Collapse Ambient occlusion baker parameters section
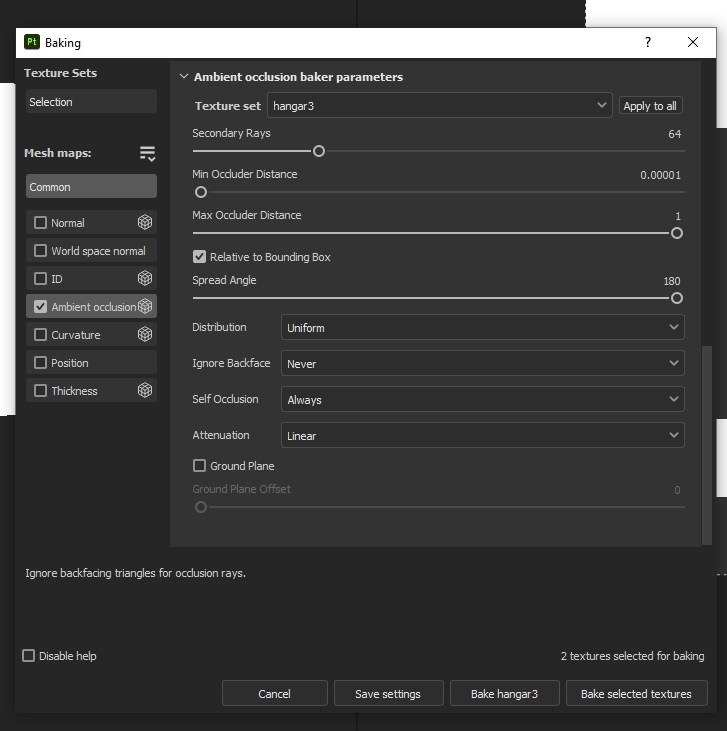The width and height of the screenshot is (727, 731). point(184,76)
